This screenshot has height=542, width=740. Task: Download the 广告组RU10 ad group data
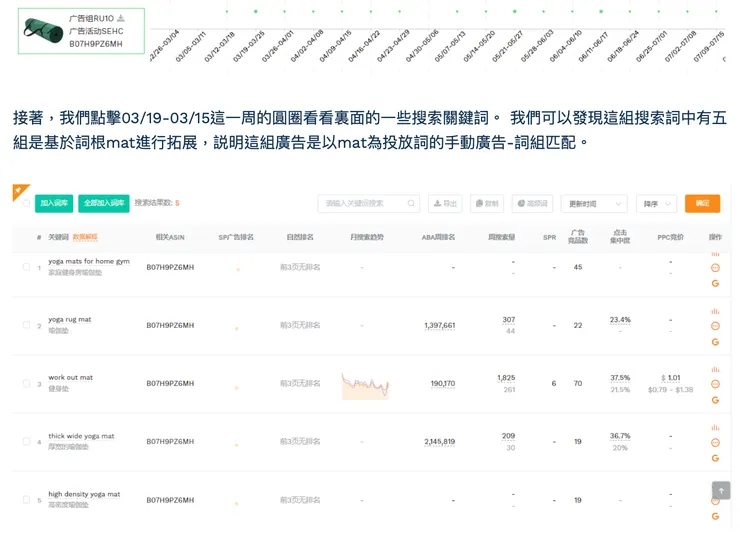(x=121, y=18)
